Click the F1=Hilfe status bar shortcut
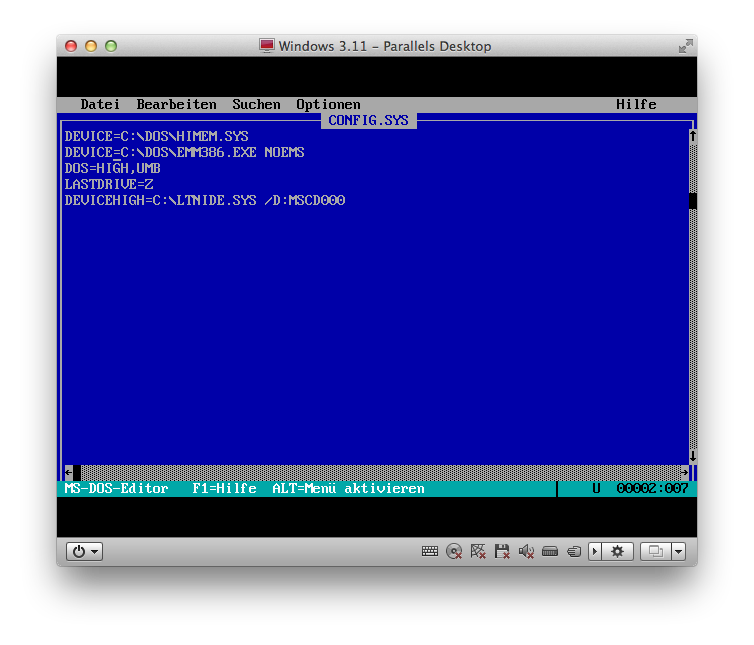This screenshot has width=754, height=645. [x=224, y=489]
